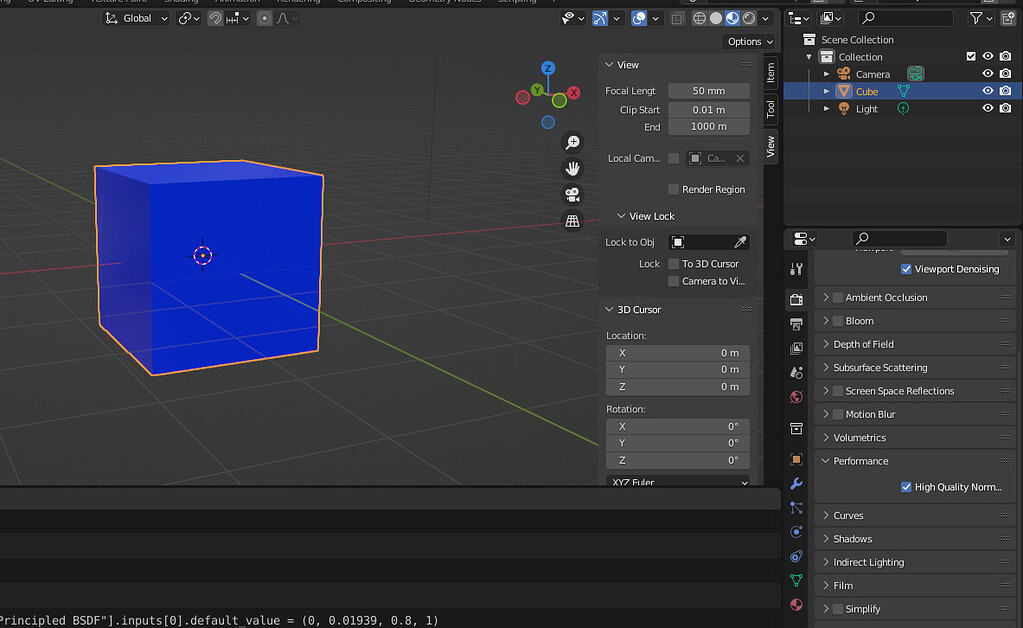Switch viewport shading to rendered mode

pos(749,18)
